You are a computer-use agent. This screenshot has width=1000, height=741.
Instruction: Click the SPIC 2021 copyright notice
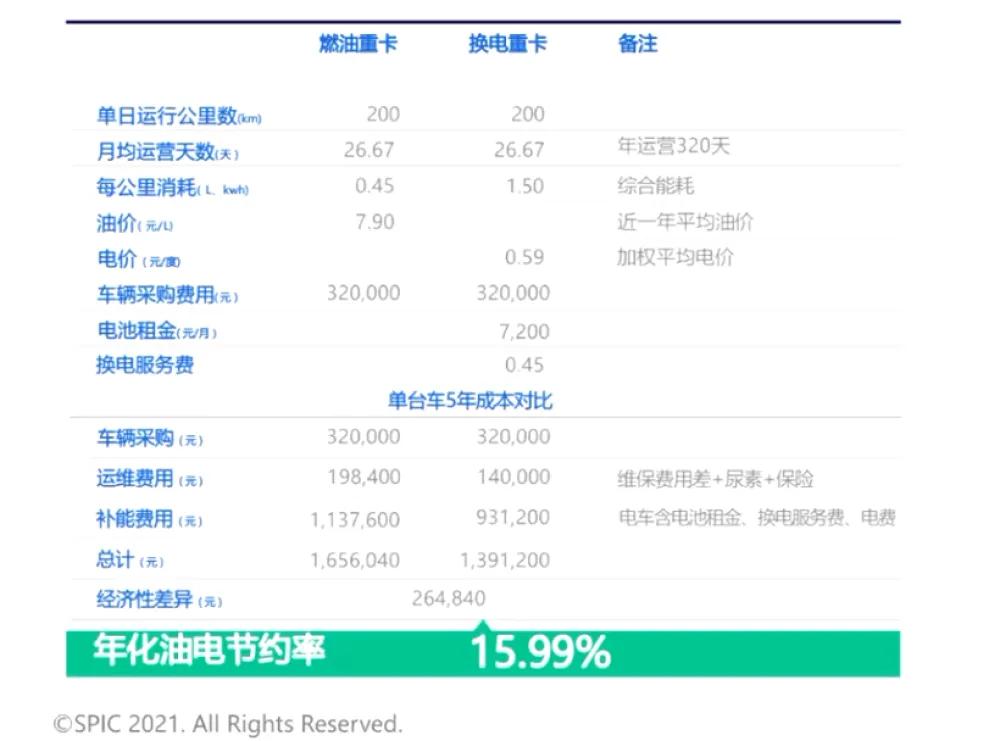pos(227,723)
